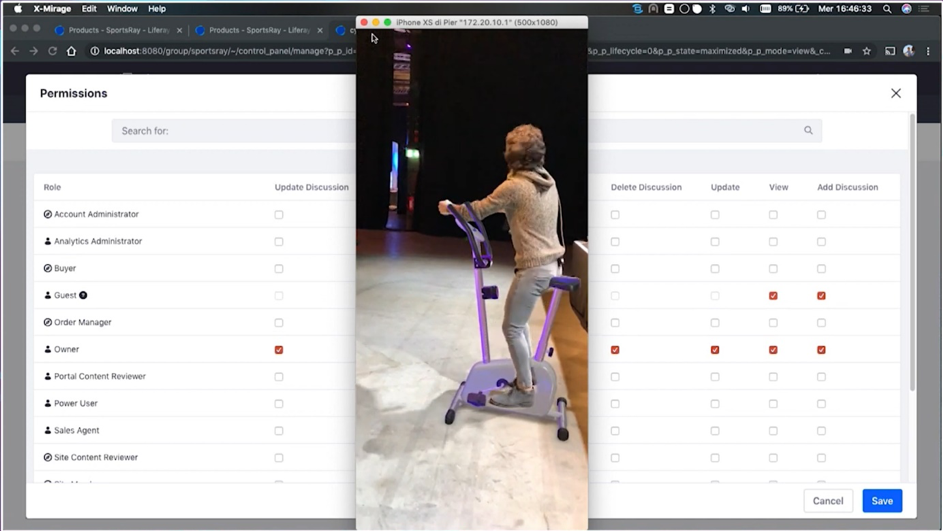This screenshot has width=943, height=531.
Task: Click the Portal Content Reviewer role name
Action: click(100, 376)
